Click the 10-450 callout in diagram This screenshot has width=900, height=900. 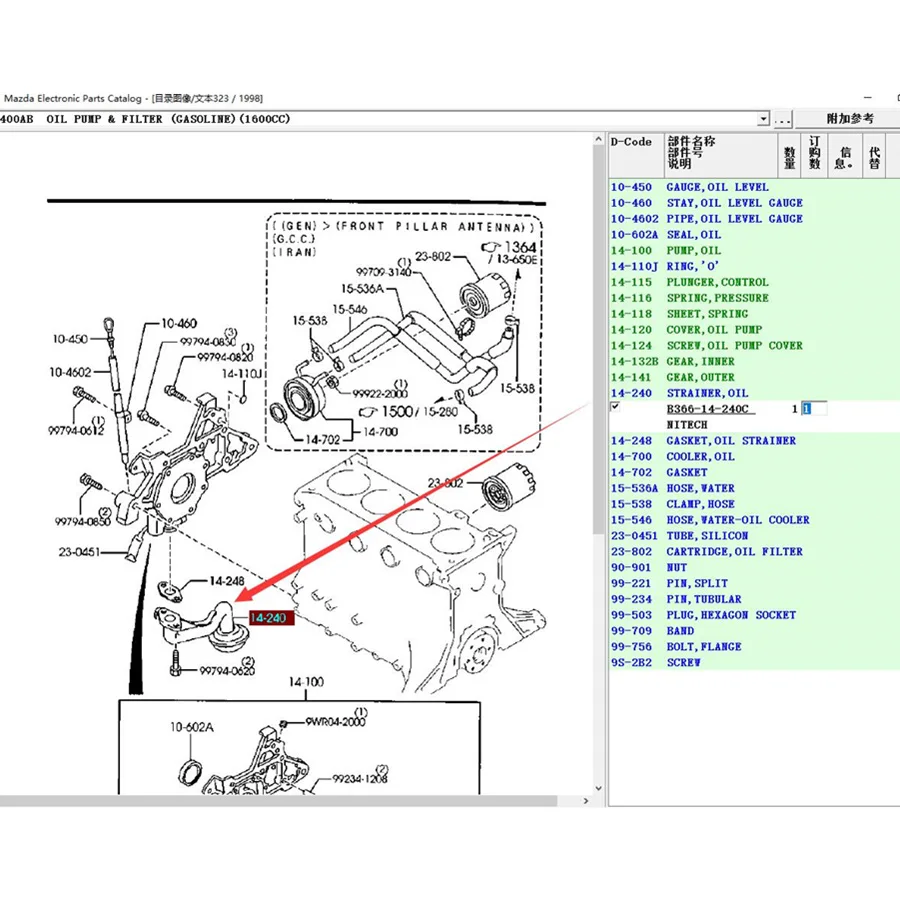(x=70, y=339)
